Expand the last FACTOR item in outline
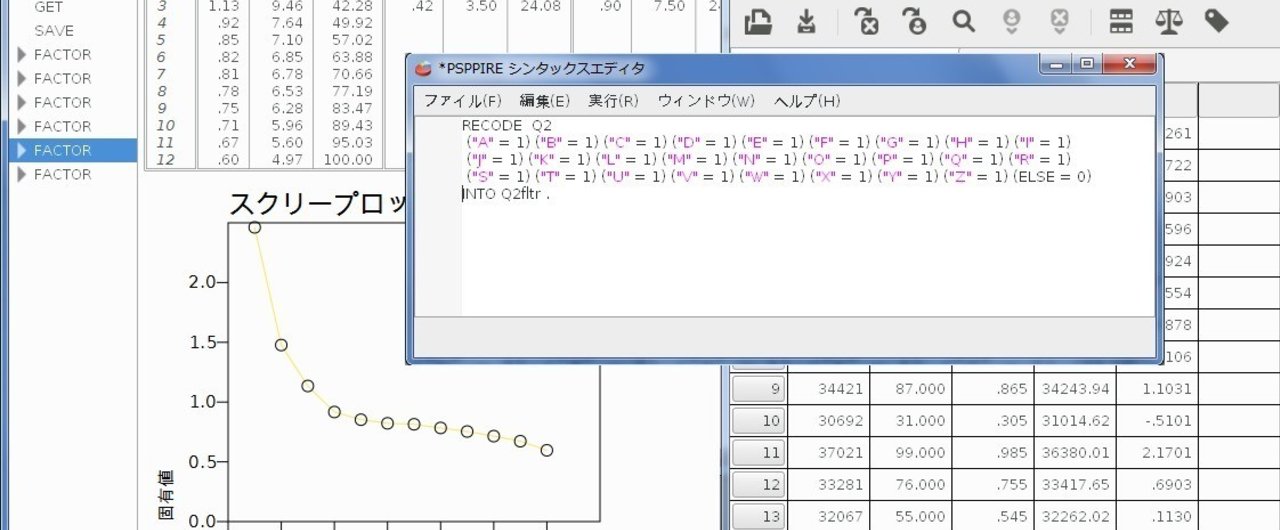The height and width of the screenshot is (530, 1280). click(x=21, y=174)
